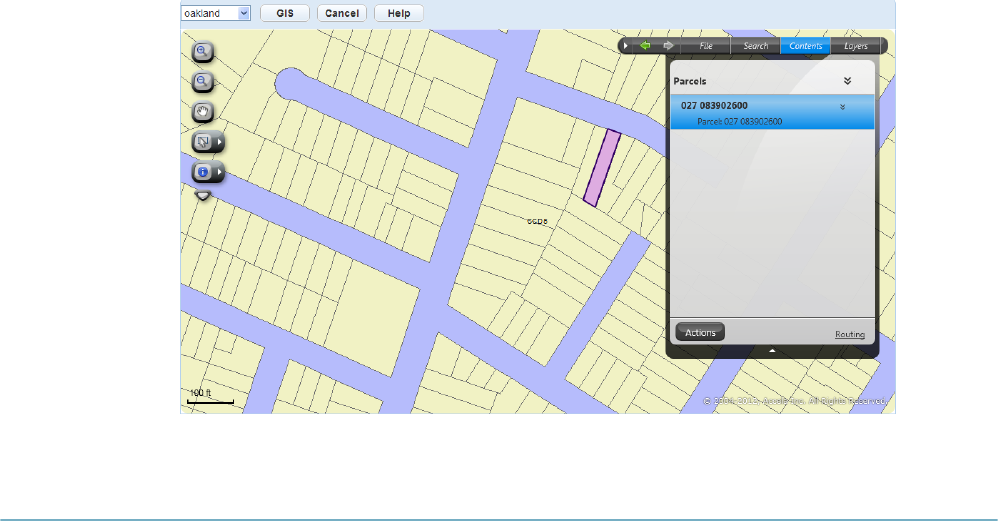Collapse results panel with bottom up arrow
The height and width of the screenshot is (521, 998).
(772, 351)
